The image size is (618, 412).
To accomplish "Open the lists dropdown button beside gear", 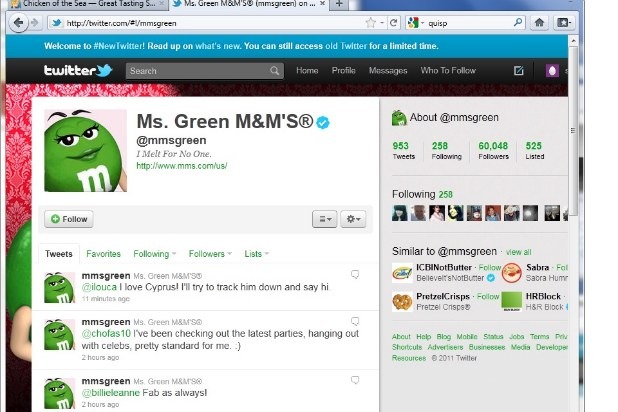I will click(x=325, y=218).
